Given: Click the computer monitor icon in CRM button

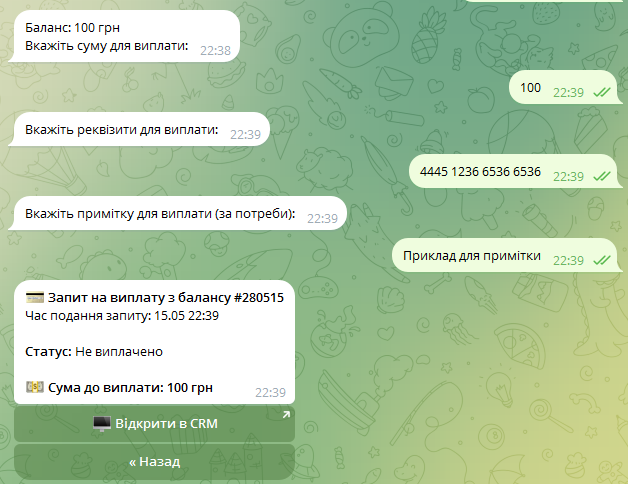Looking at the screenshot, I should click(x=102, y=424).
